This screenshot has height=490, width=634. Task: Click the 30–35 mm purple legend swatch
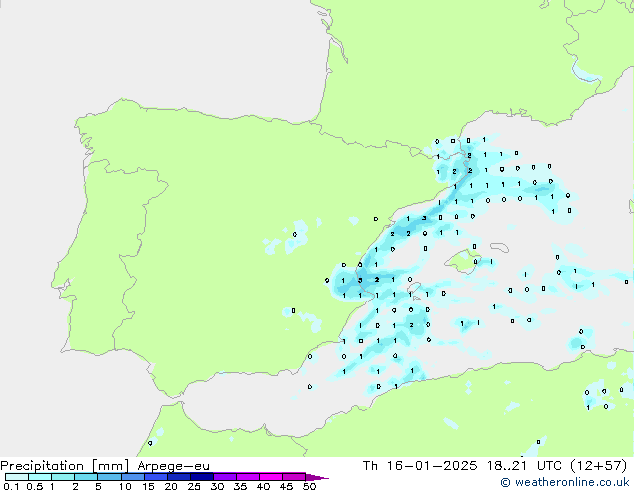point(224,477)
